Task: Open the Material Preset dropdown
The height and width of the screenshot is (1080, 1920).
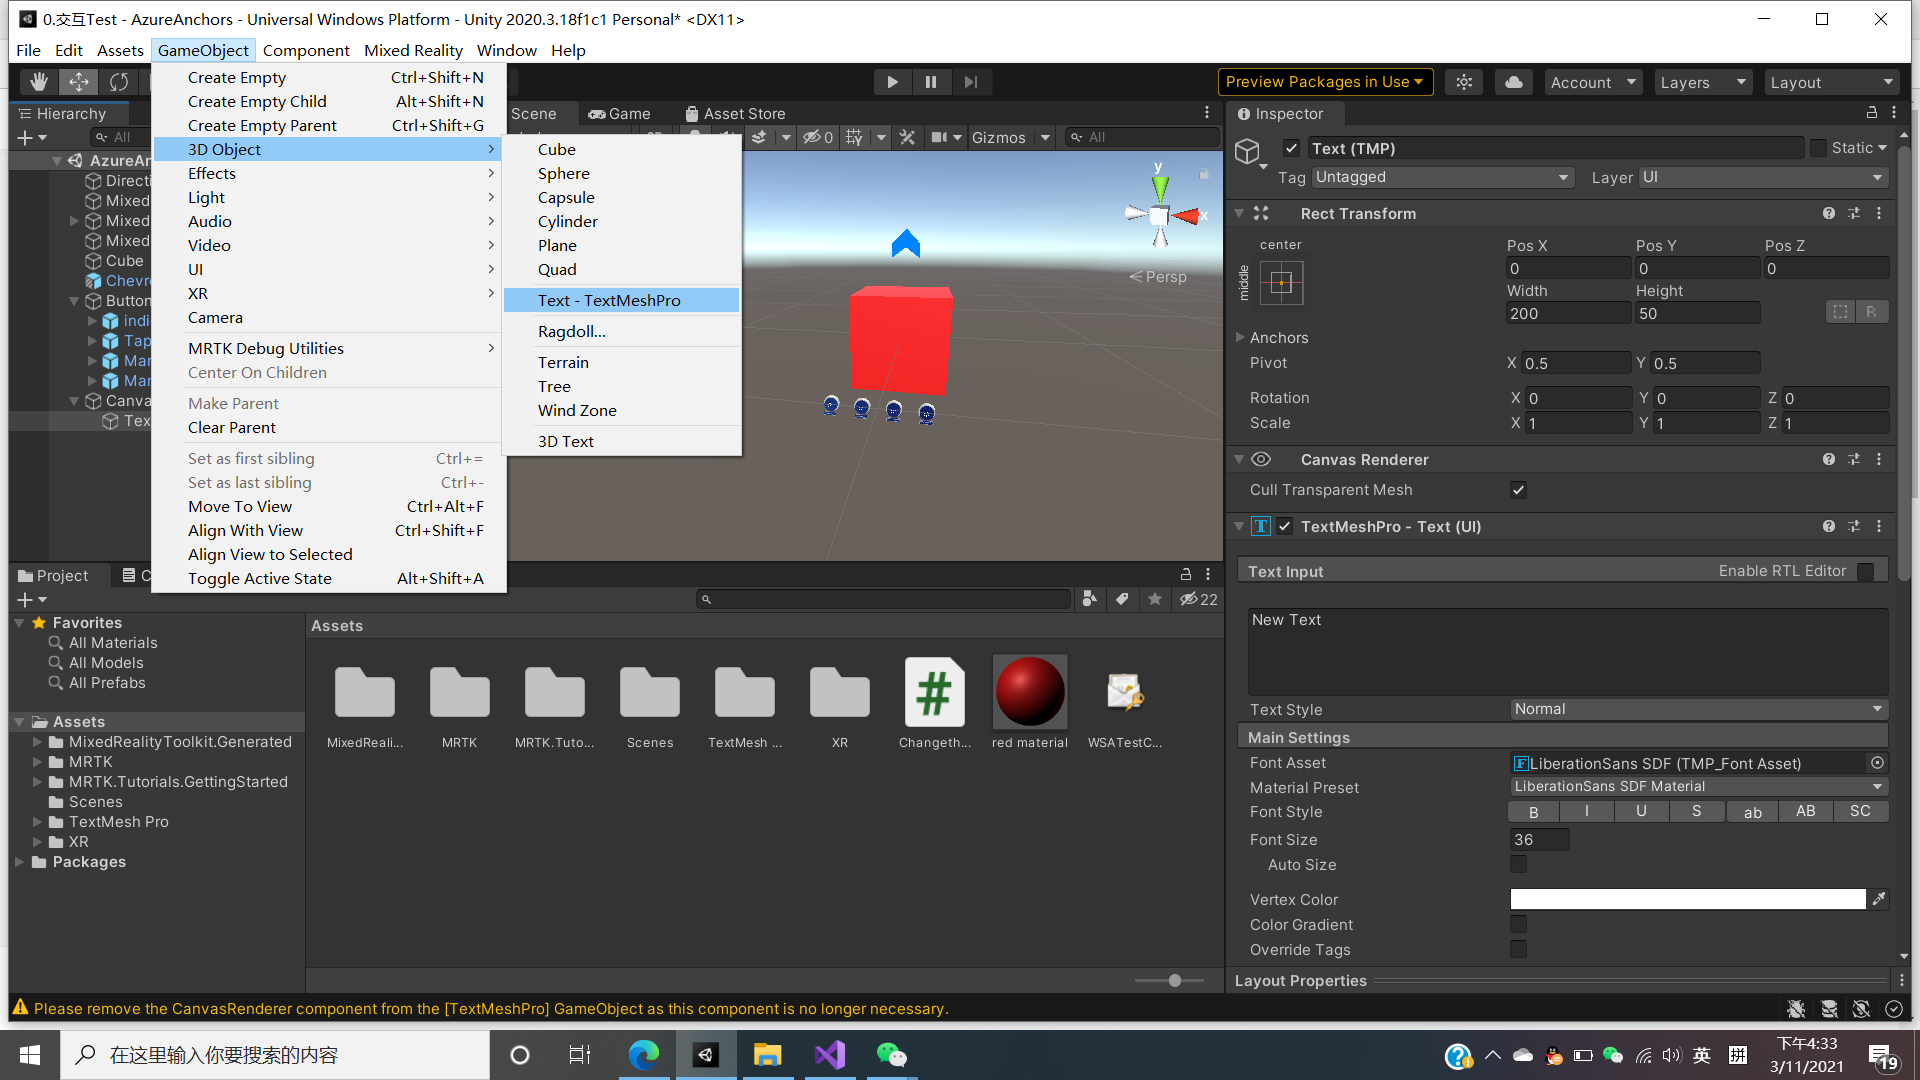Action: 1697,786
